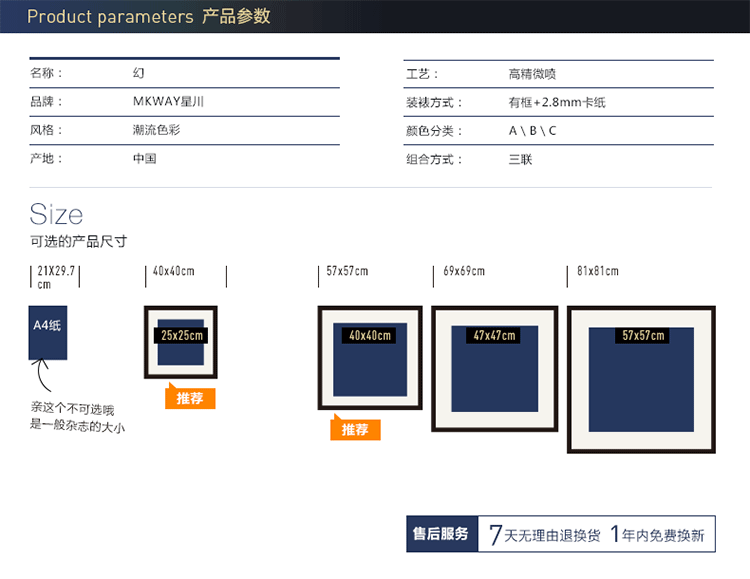Viewport: 750px width, 579px height.
Task: Click the 品牌 label
Action: coord(46,101)
